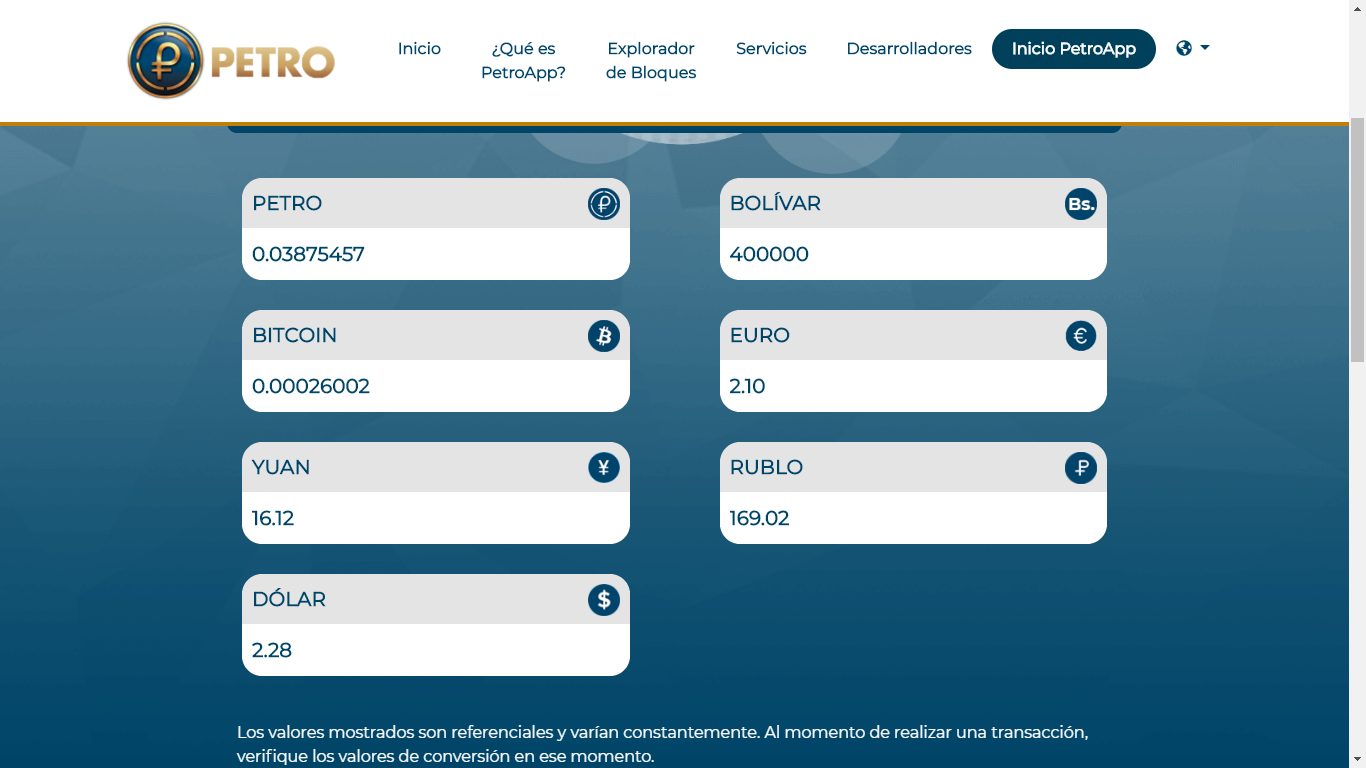Click the BITCOIN card label

pyautogui.click(x=294, y=335)
